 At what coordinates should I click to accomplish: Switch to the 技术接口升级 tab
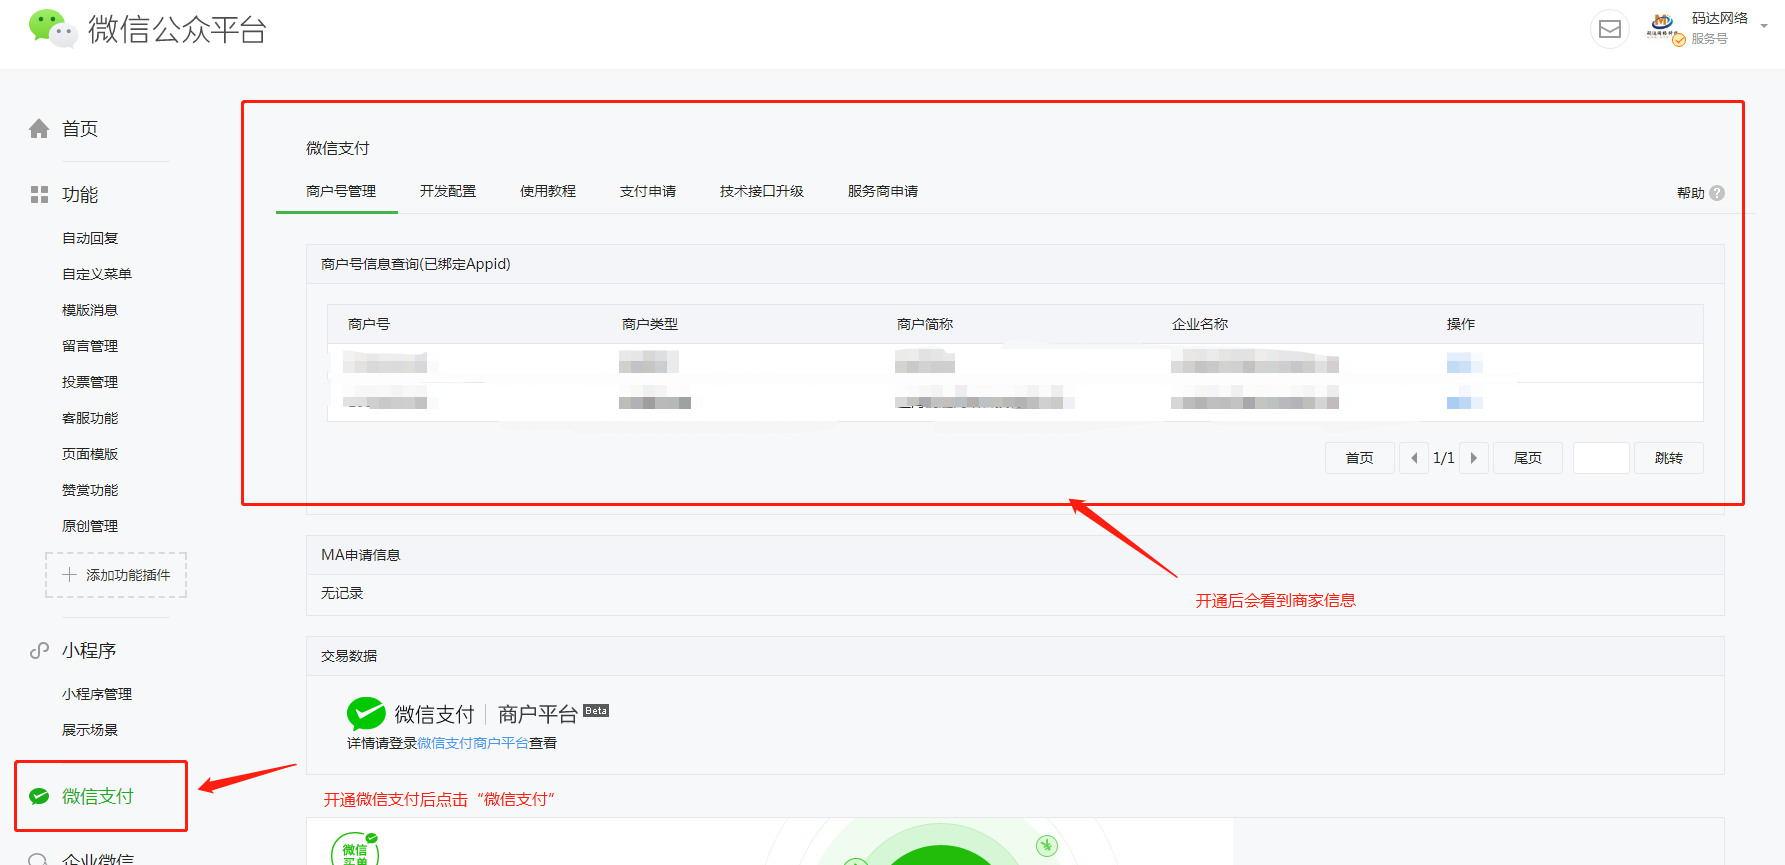762,191
